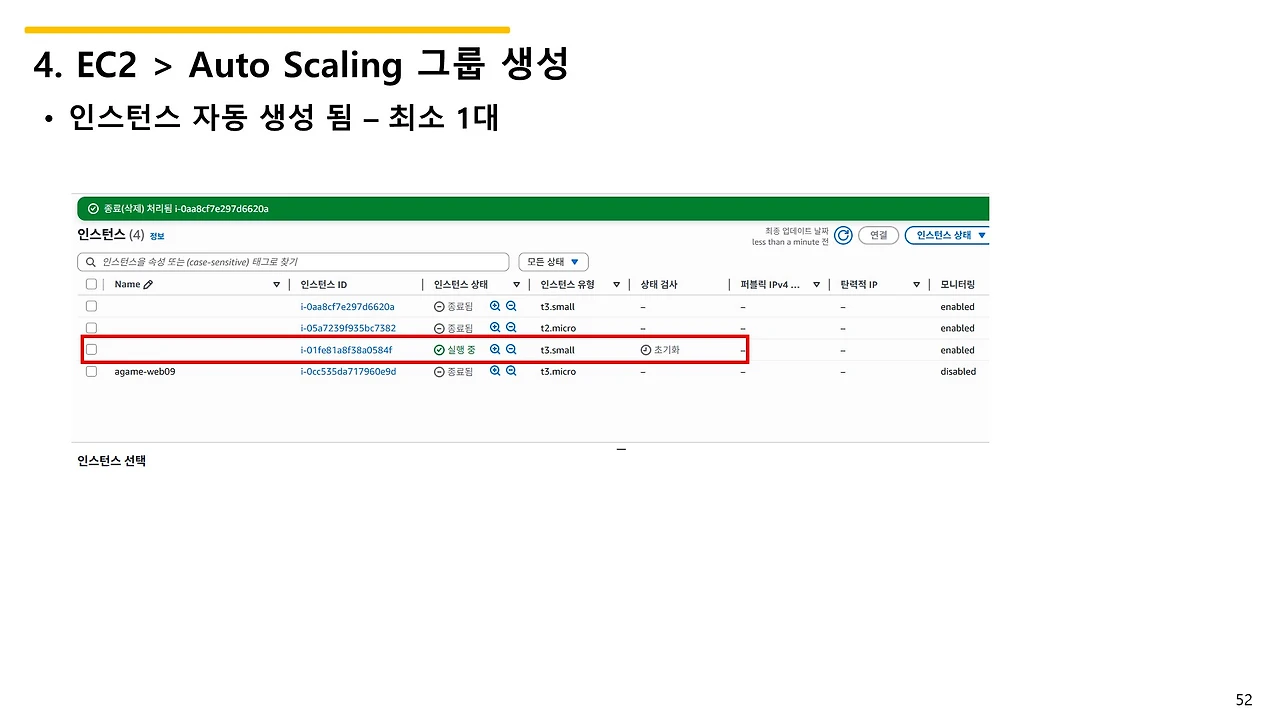Click the search magnifier icon in the filter box
This screenshot has height=720, width=1280.
88,261
